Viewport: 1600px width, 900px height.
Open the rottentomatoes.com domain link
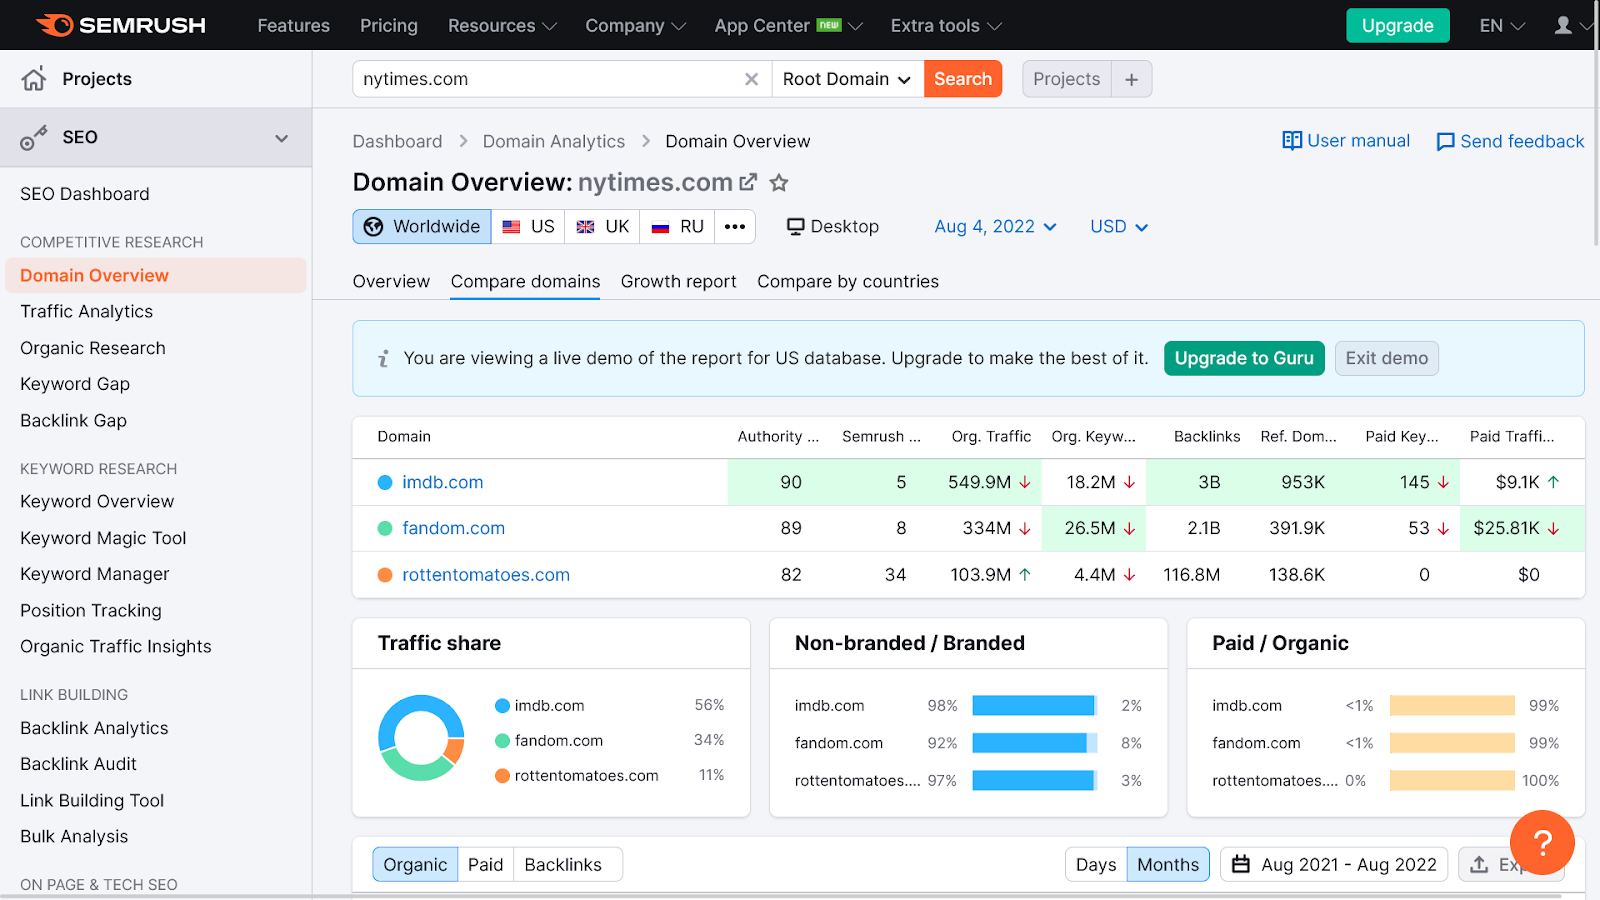click(x=486, y=575)
